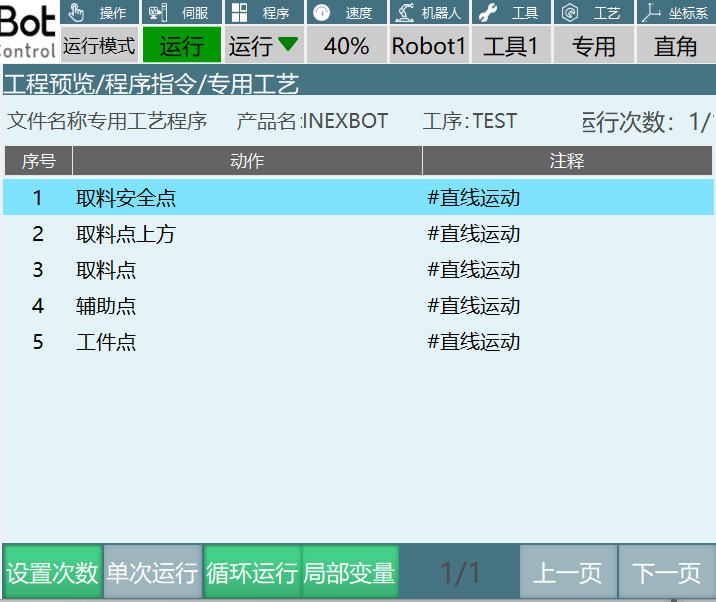Viewport: 716px width, 602px height.
Task: Start 循环运行 cycle run
Action: point(251,573)
